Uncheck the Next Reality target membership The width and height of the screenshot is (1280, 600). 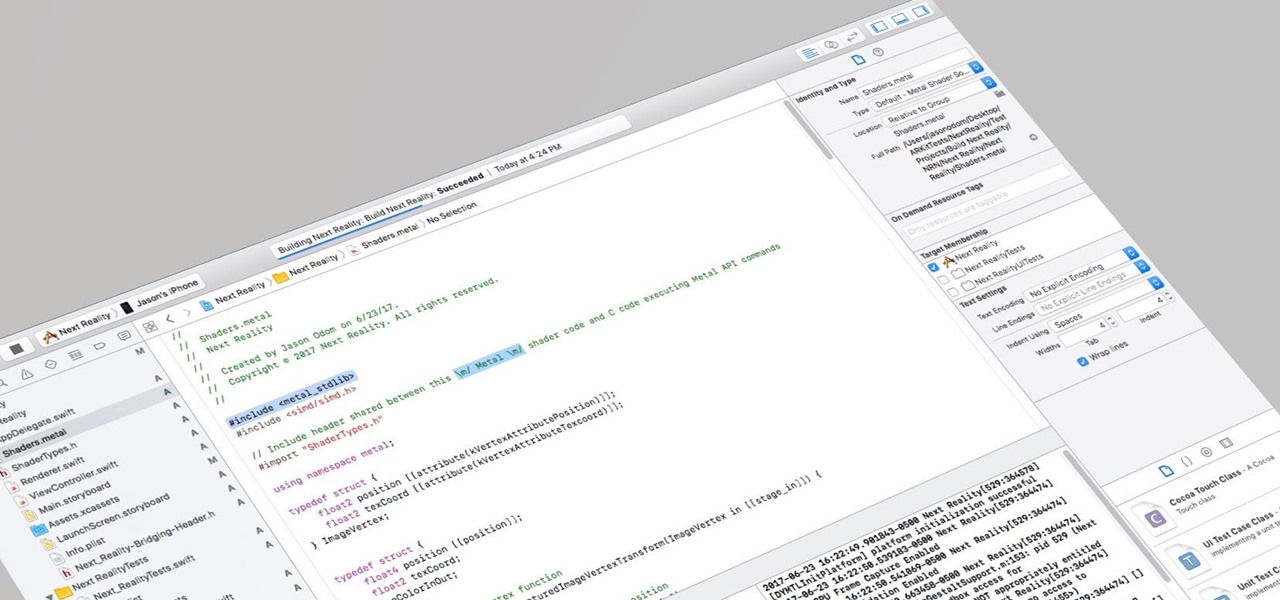[932, 267]
